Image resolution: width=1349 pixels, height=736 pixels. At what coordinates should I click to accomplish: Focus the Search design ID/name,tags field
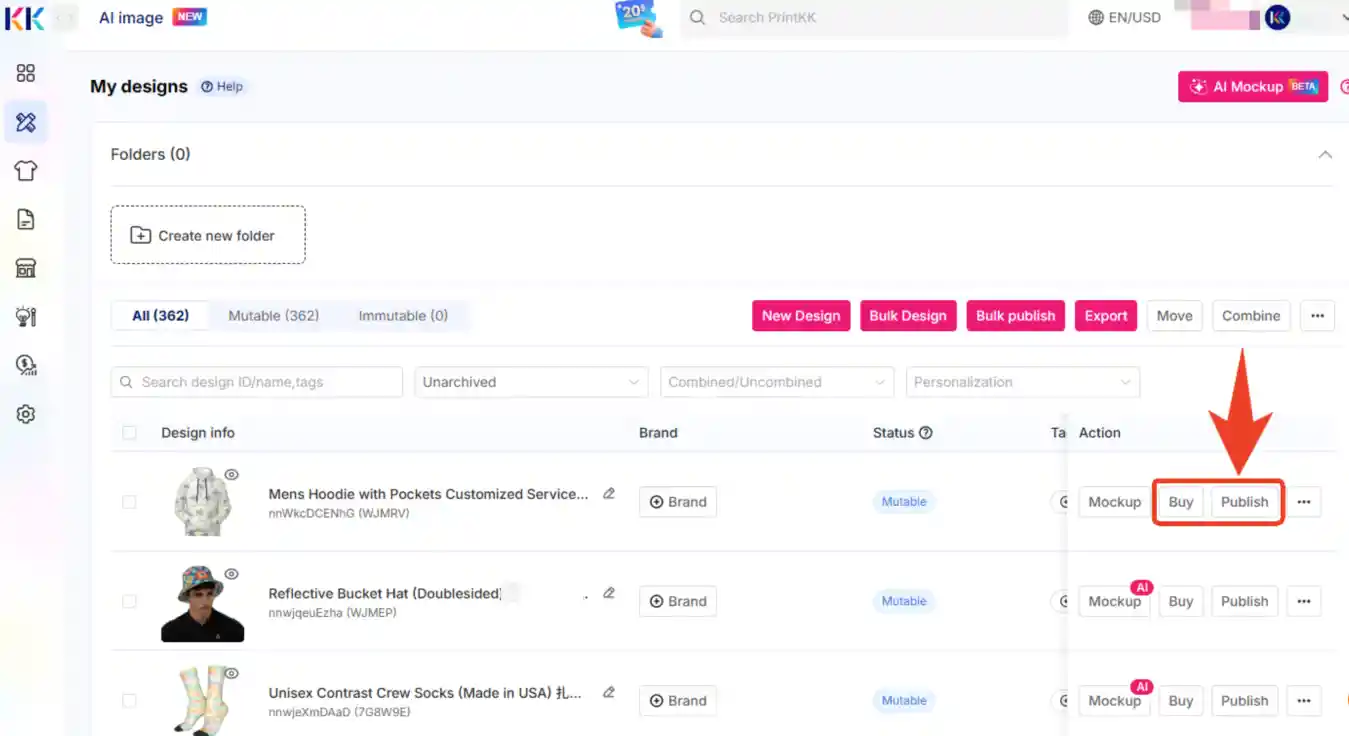(x=257, y=382)
